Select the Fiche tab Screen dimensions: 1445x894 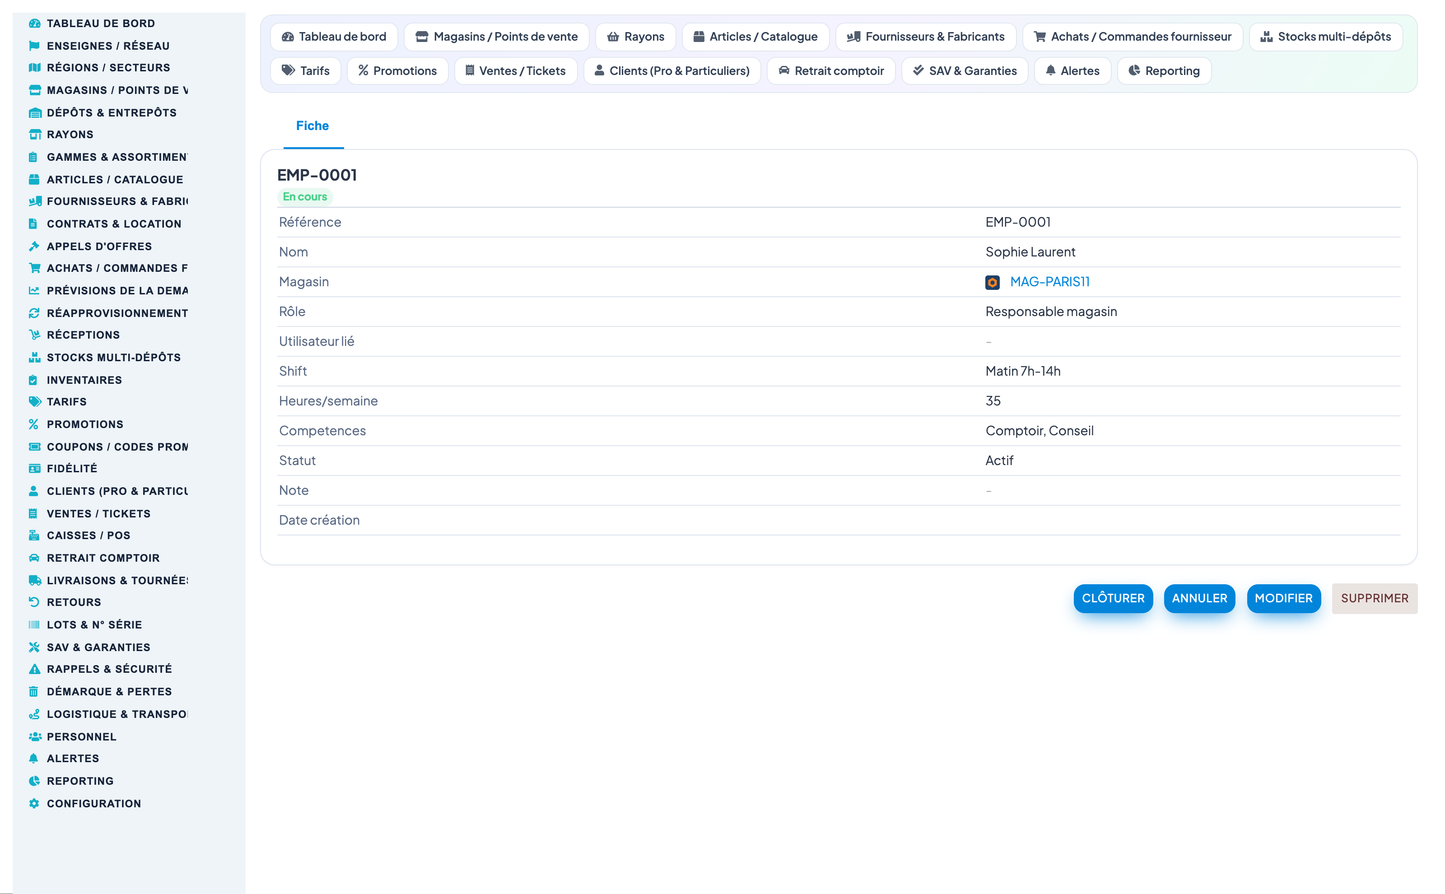[x=313, y=126]
